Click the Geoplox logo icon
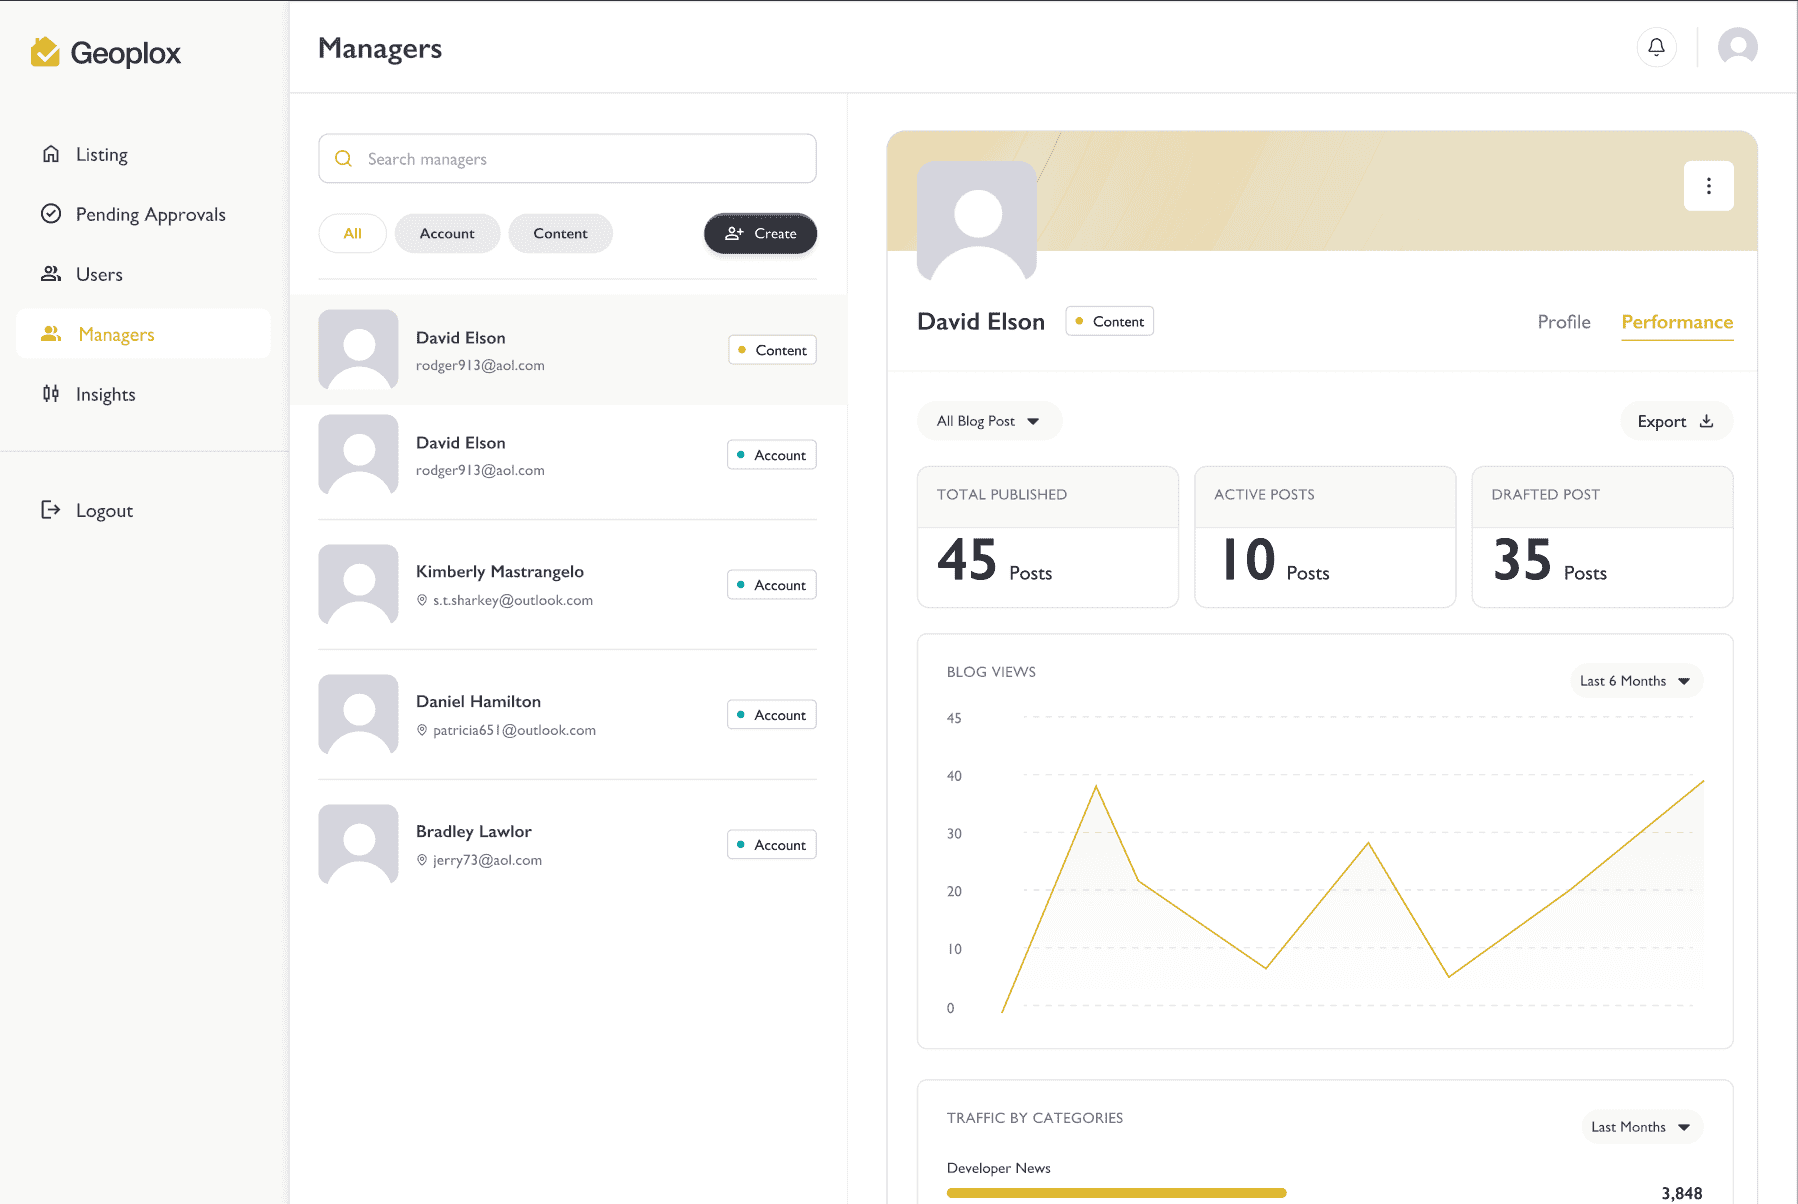 pos(45,52)
